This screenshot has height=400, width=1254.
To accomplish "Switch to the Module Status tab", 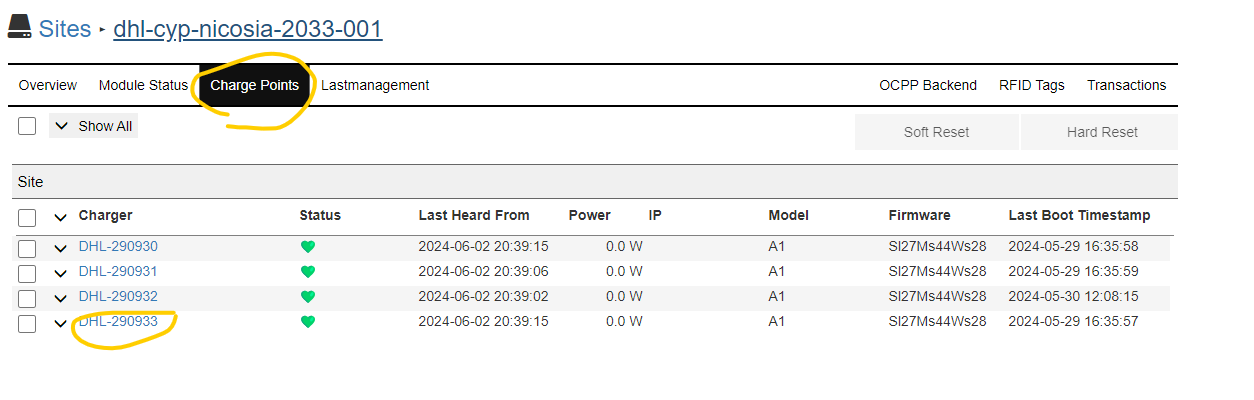I will click(143, 85).
